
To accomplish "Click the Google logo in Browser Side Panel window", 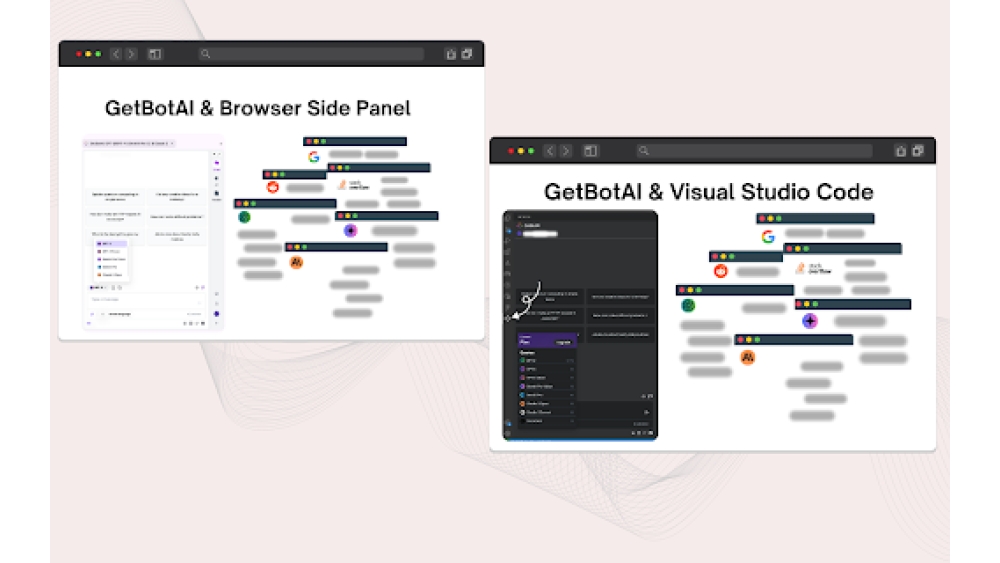I will pos(314,156).
